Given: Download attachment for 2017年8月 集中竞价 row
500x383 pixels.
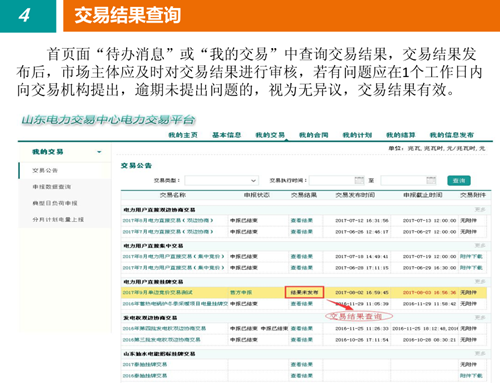Looking at the screenshot, I should (x=471, y=256).
